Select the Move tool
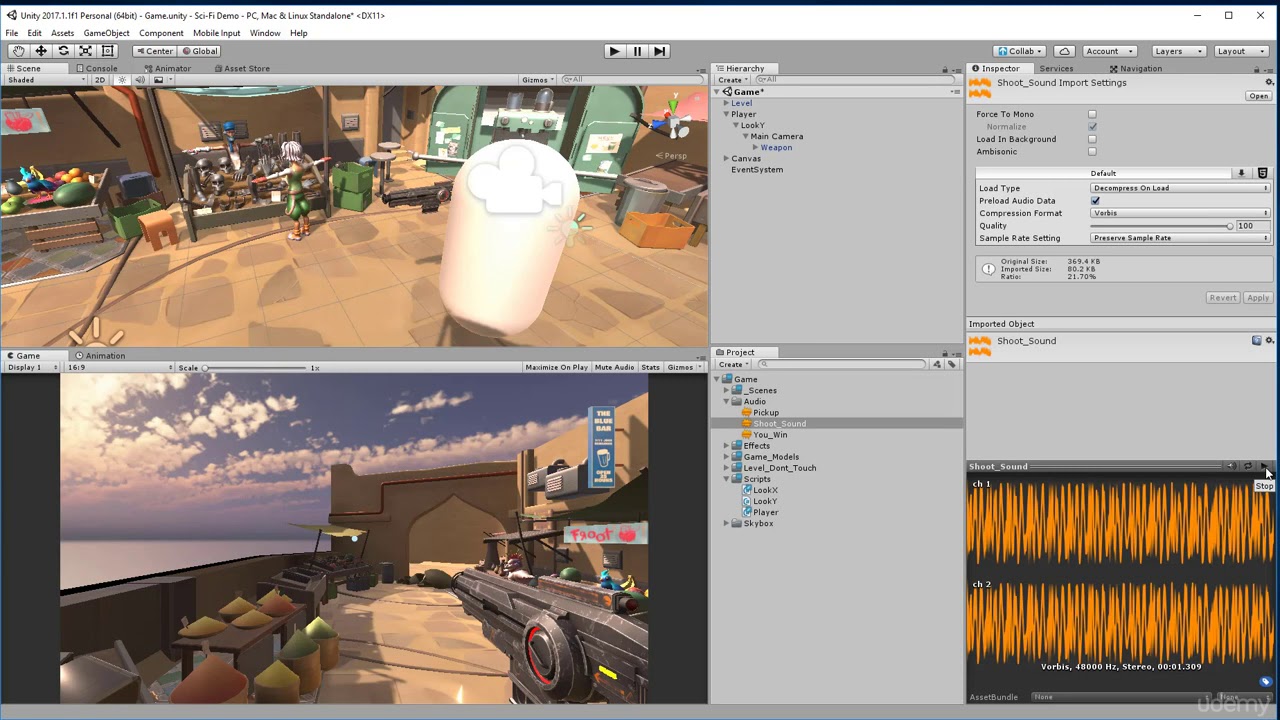Viewport: 1280px width, 720px height. (41, 51)
